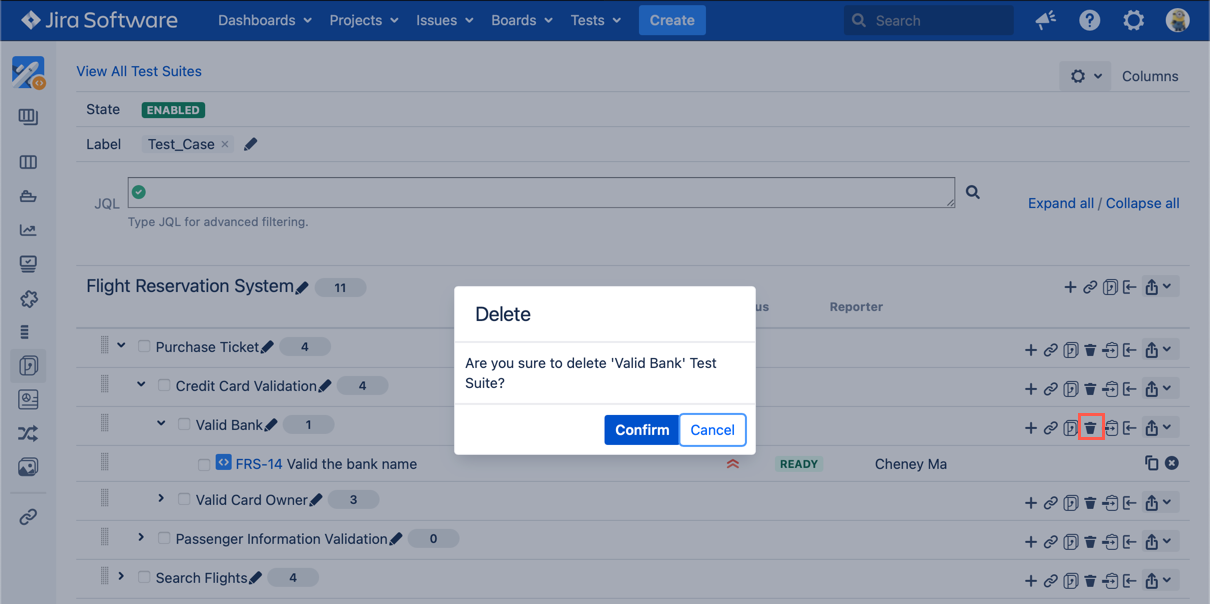Screen dimensions: 1210x604
Task: Open the Projects menu
Action: [364, 20]
